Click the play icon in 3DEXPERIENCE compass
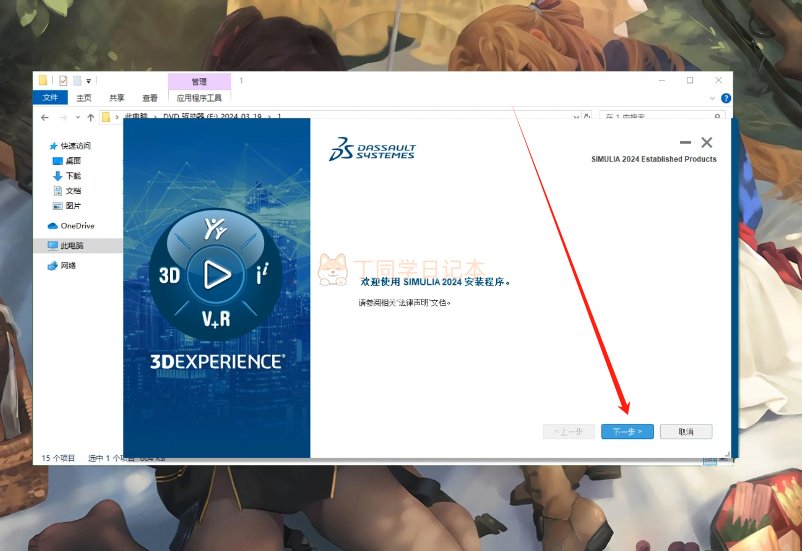 (x=217, y=273)
